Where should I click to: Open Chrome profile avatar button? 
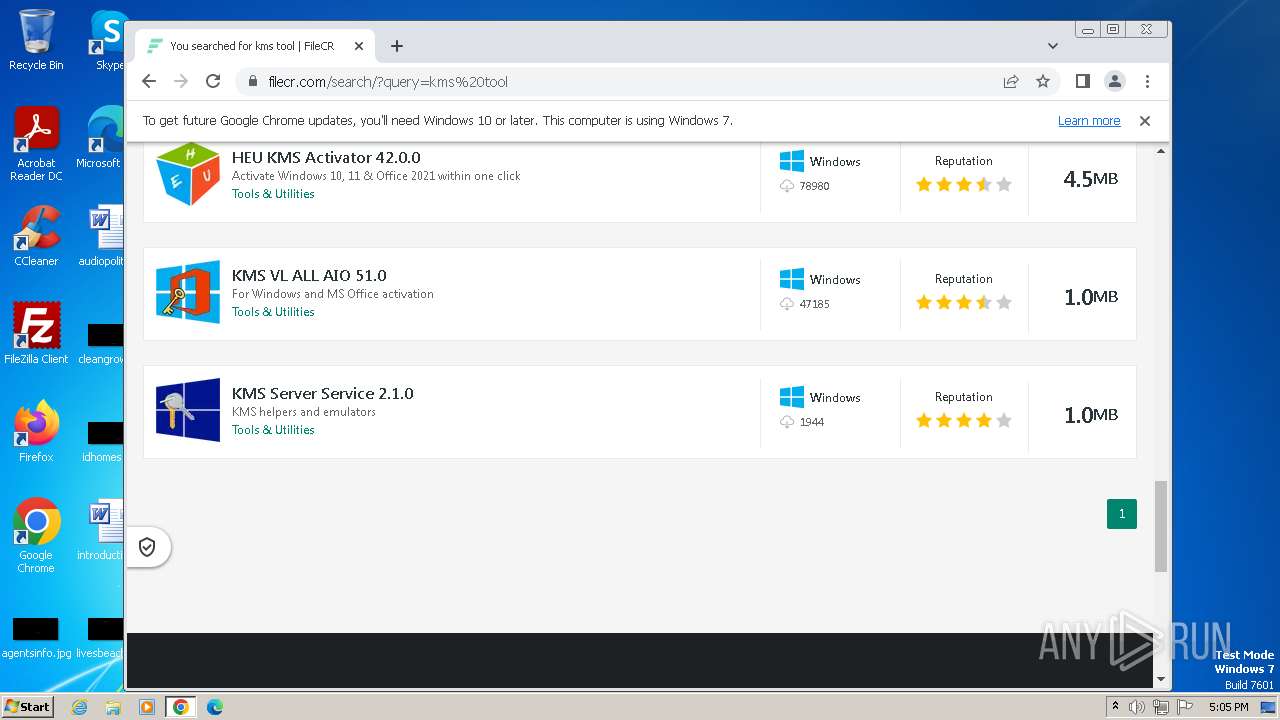(1115, 81)
